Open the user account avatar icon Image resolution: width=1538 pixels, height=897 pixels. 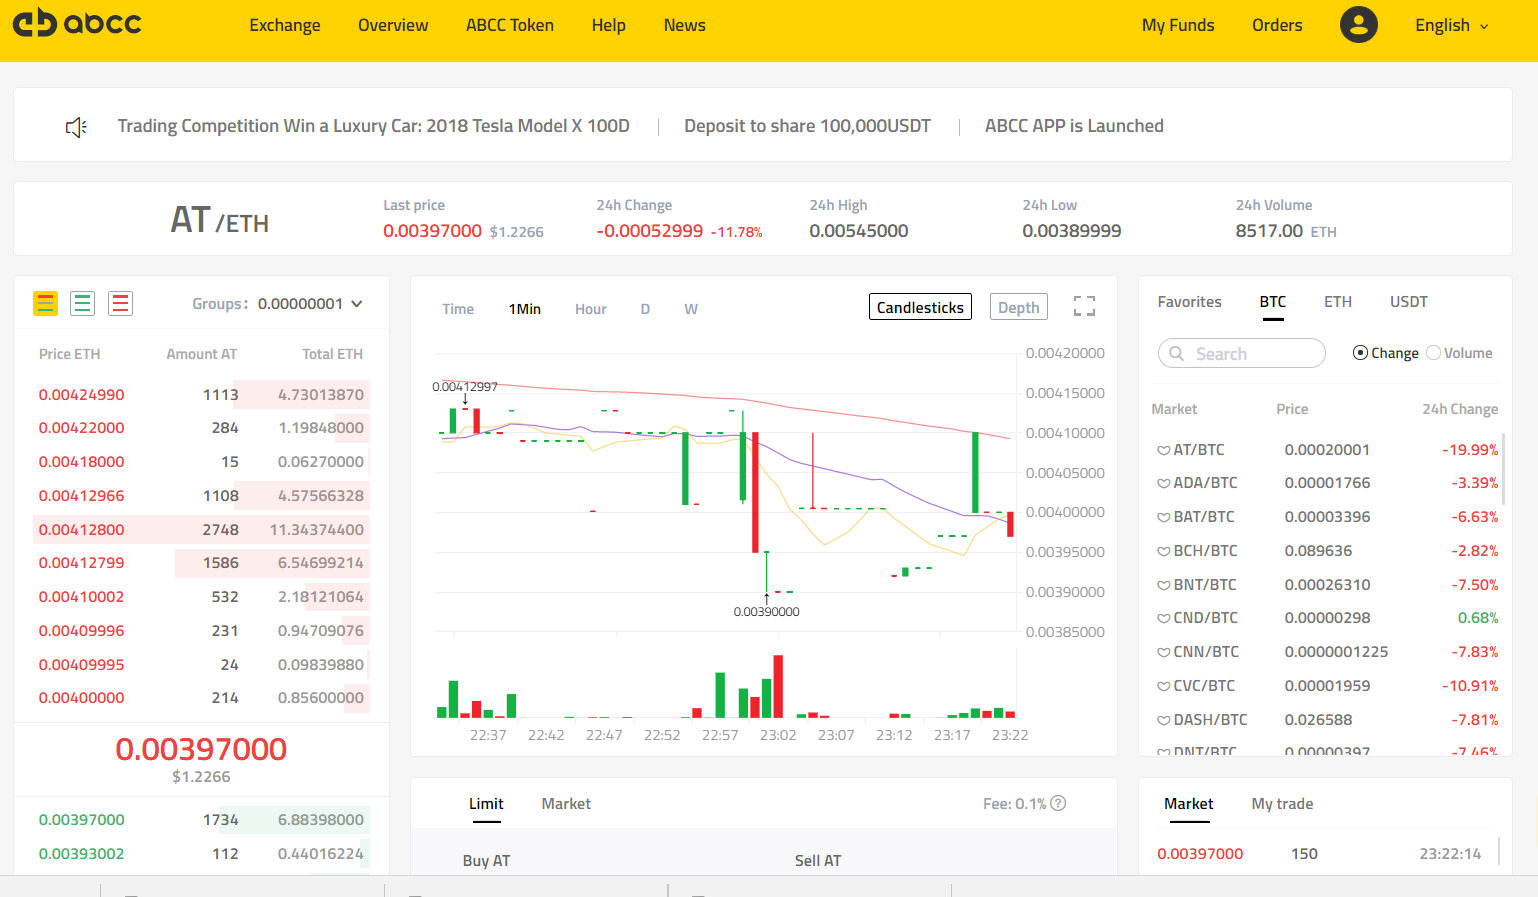click(x=1358, y=24)
